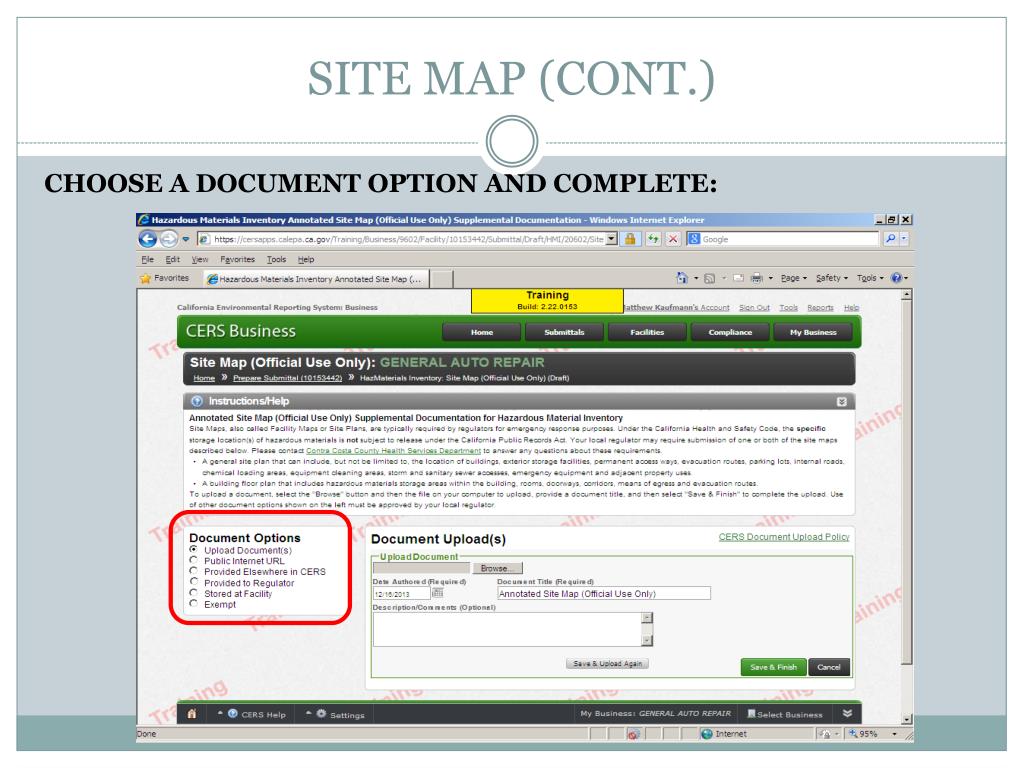Open the search provider dropdown arrow
This screenshot has width=1024, height=768.
coord(904,239)
